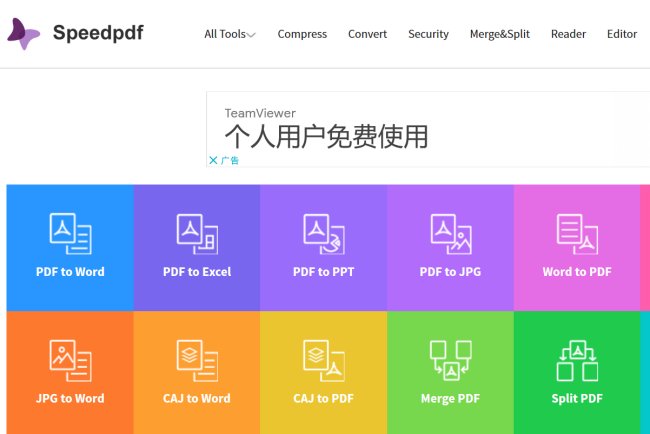Open the Split PDF tool icon
The height and width of the screenshot is (434, 650).
click(x=577, y=361)
